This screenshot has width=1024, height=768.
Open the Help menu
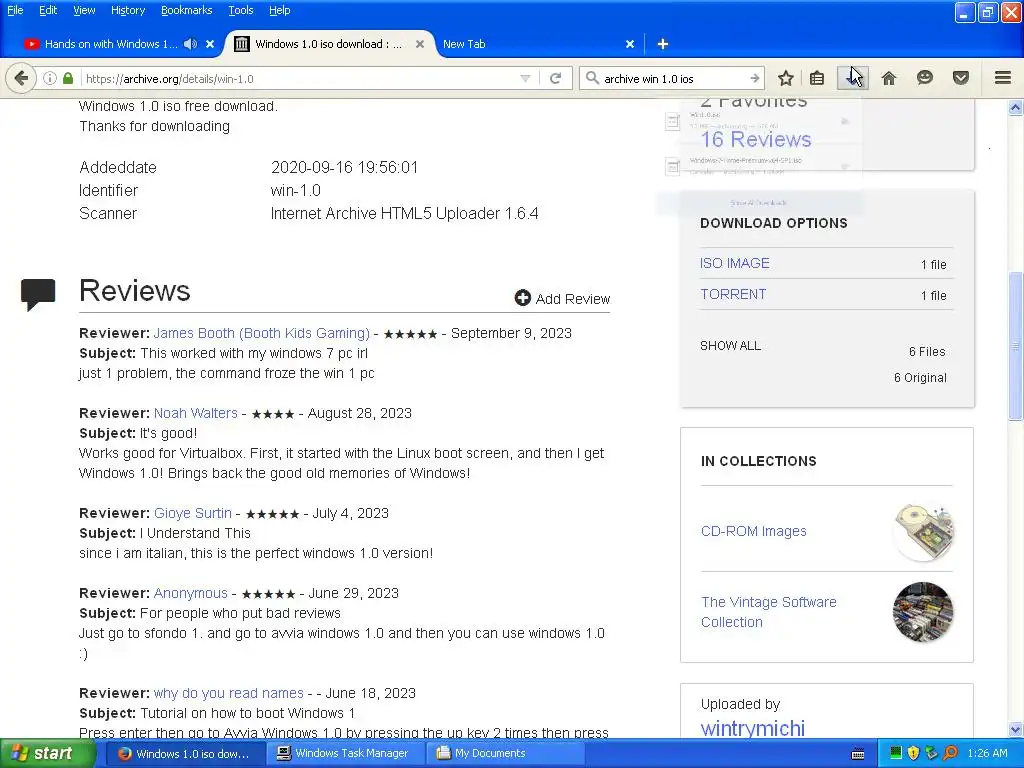point(280,10)
